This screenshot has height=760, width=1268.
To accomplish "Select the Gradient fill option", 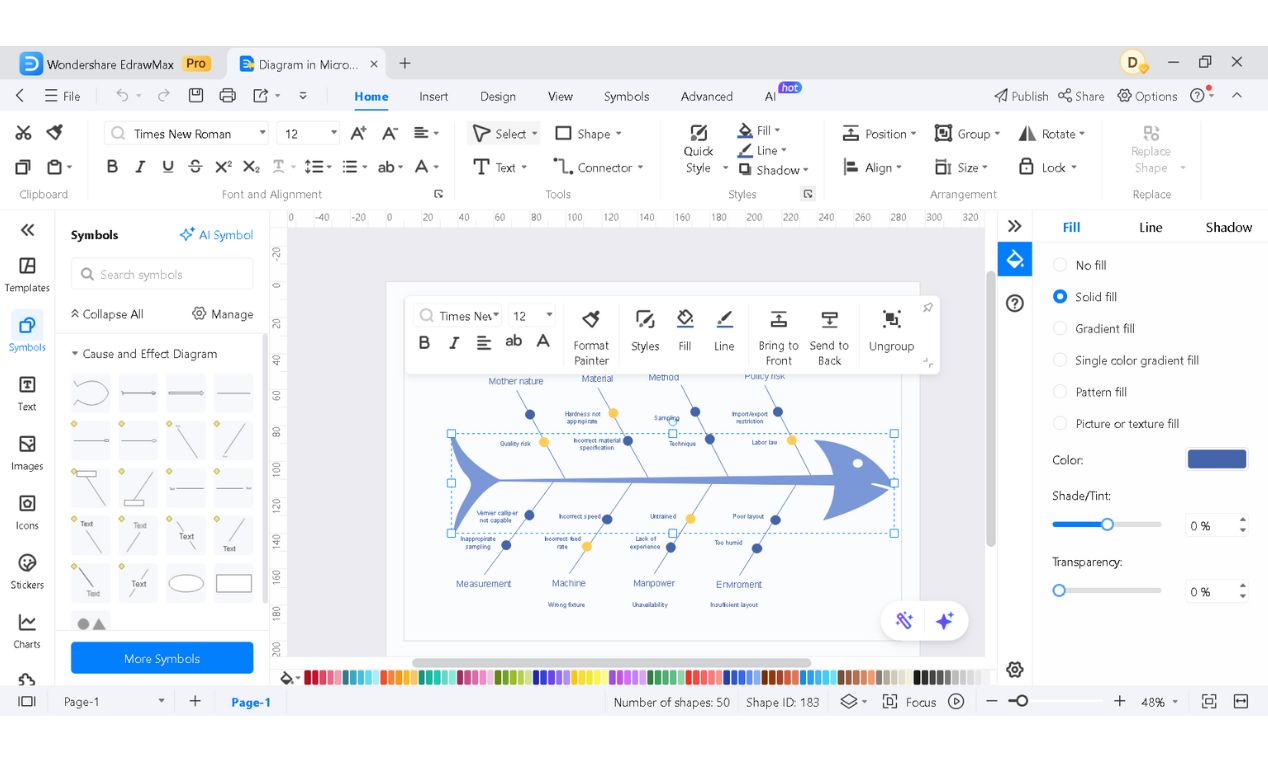I will click(1094, 328).
